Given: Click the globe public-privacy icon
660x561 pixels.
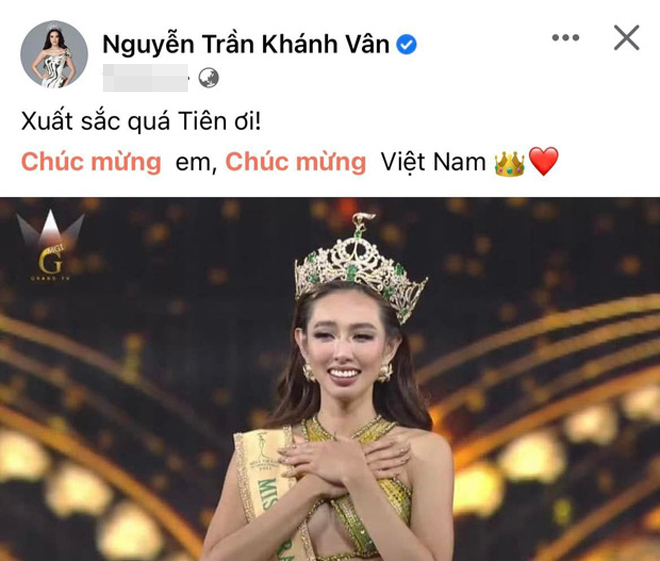Looking at the screenshot, I should [x=208, y=78].
